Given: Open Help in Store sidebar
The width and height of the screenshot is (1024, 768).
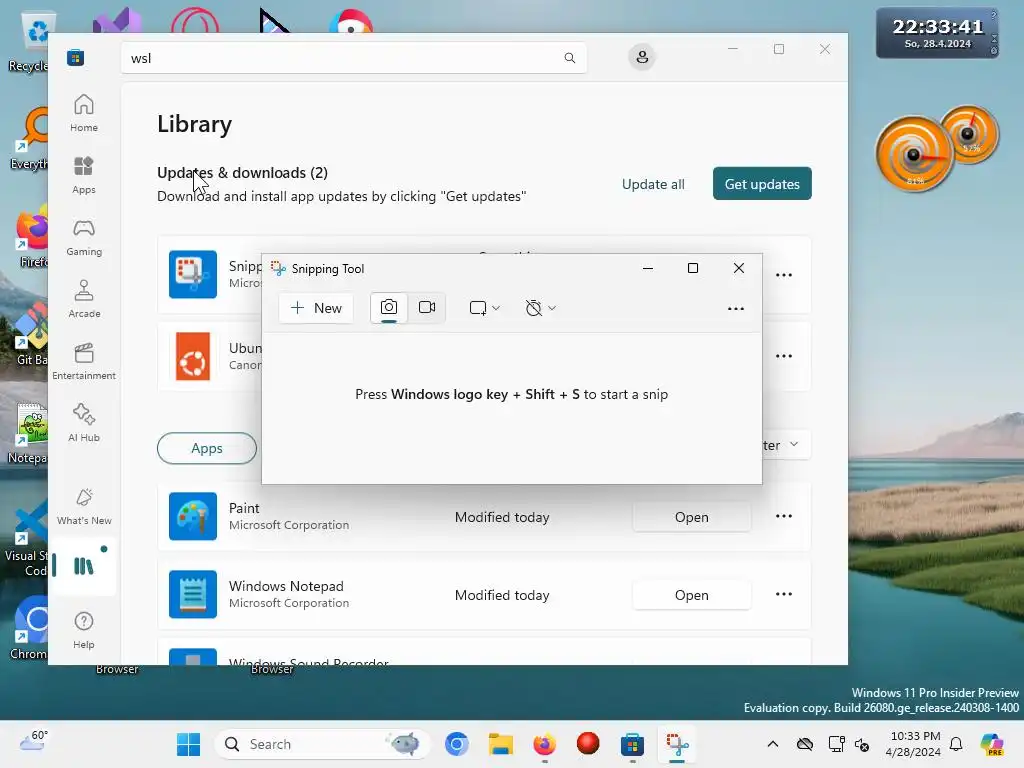Looking at the screenshot, I should (x=84, y=630).
